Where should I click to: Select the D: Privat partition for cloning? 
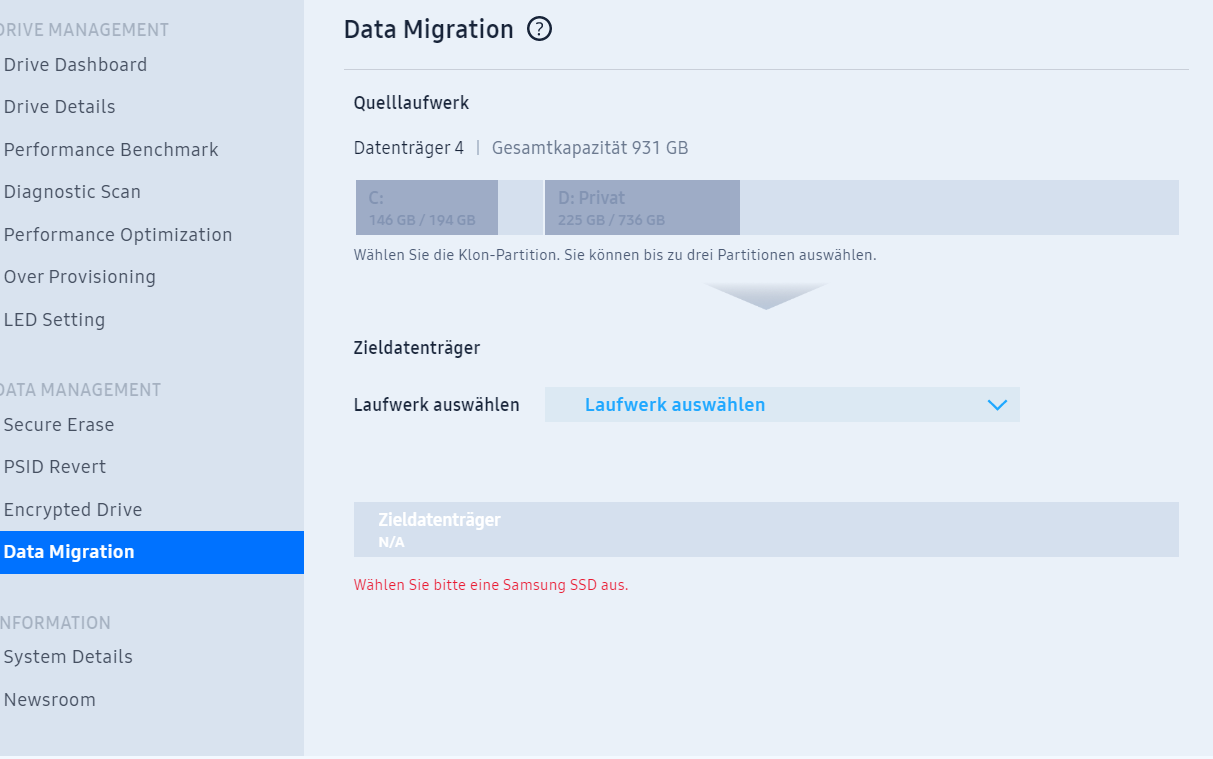(642, 208)
